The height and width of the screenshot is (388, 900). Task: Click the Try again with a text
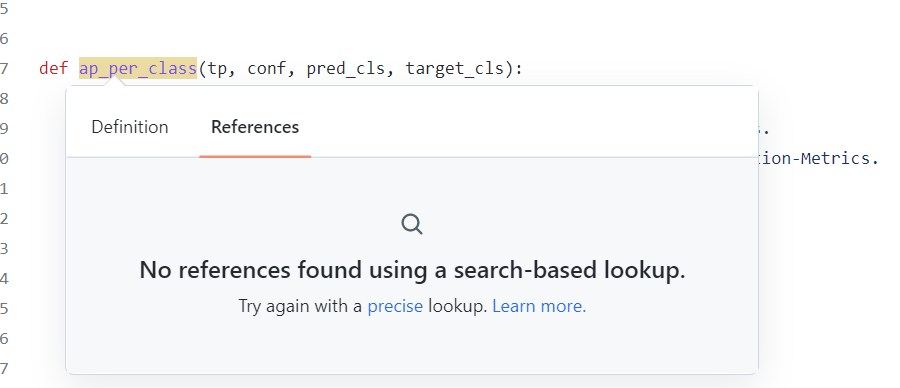301,306
